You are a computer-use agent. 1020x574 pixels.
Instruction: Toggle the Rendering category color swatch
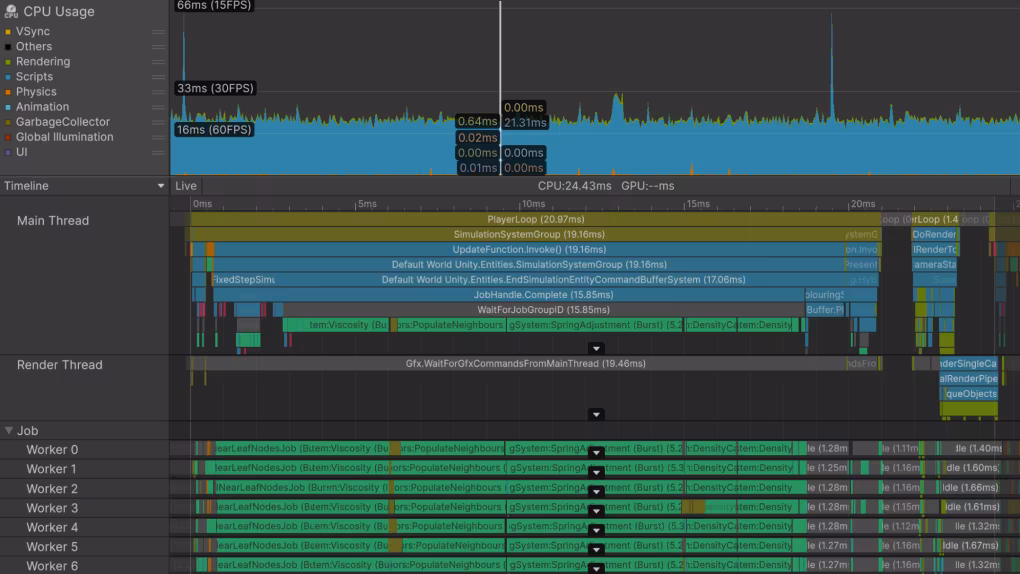[8, 62]
